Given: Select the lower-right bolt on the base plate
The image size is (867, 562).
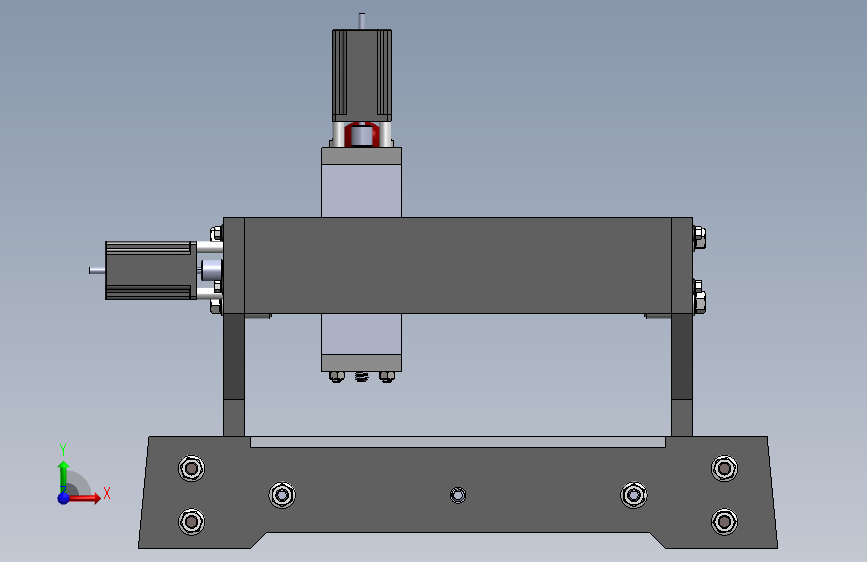Looking at the screenshot, I should pos(724,522).
